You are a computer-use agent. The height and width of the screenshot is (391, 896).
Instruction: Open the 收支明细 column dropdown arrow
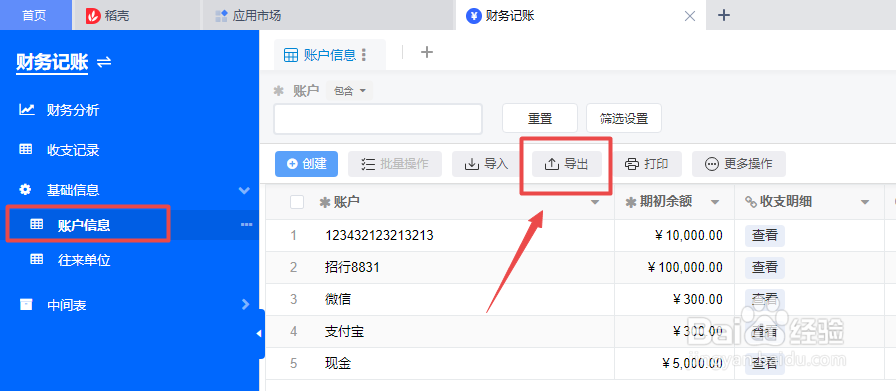pyautogui.click(x=865, y=202)
